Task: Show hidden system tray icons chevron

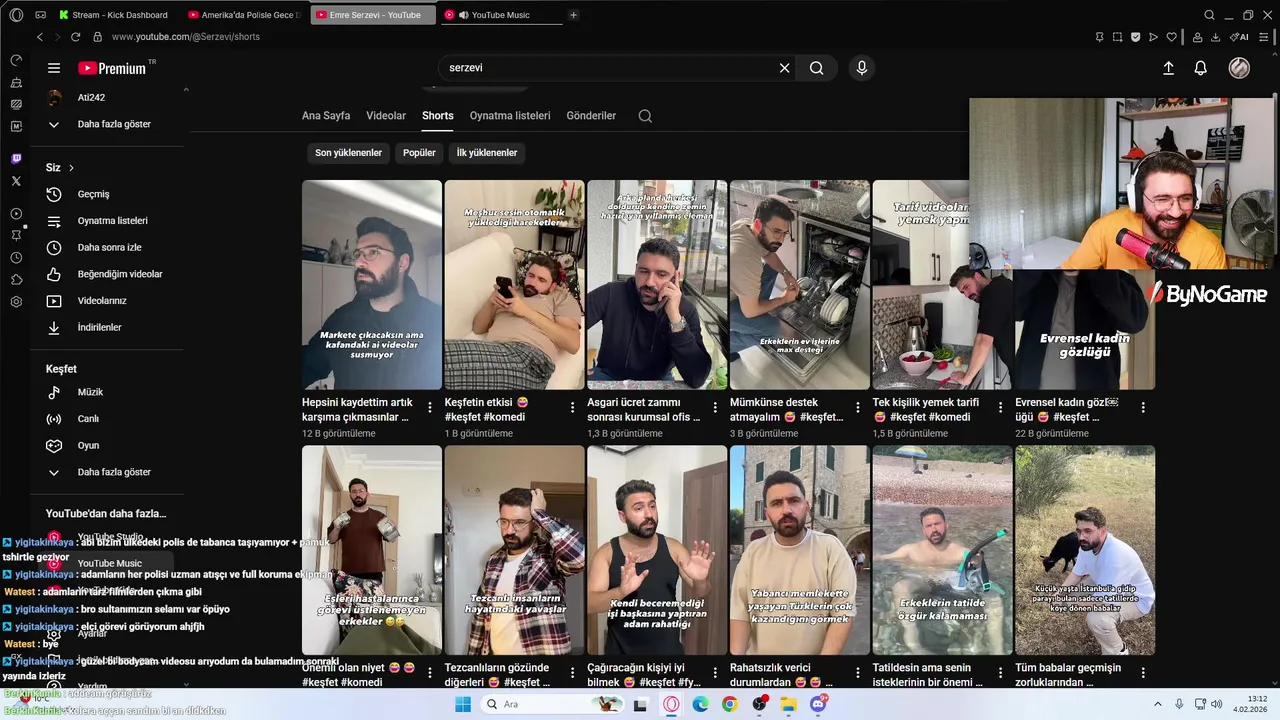Action: tap(1158, 704)
